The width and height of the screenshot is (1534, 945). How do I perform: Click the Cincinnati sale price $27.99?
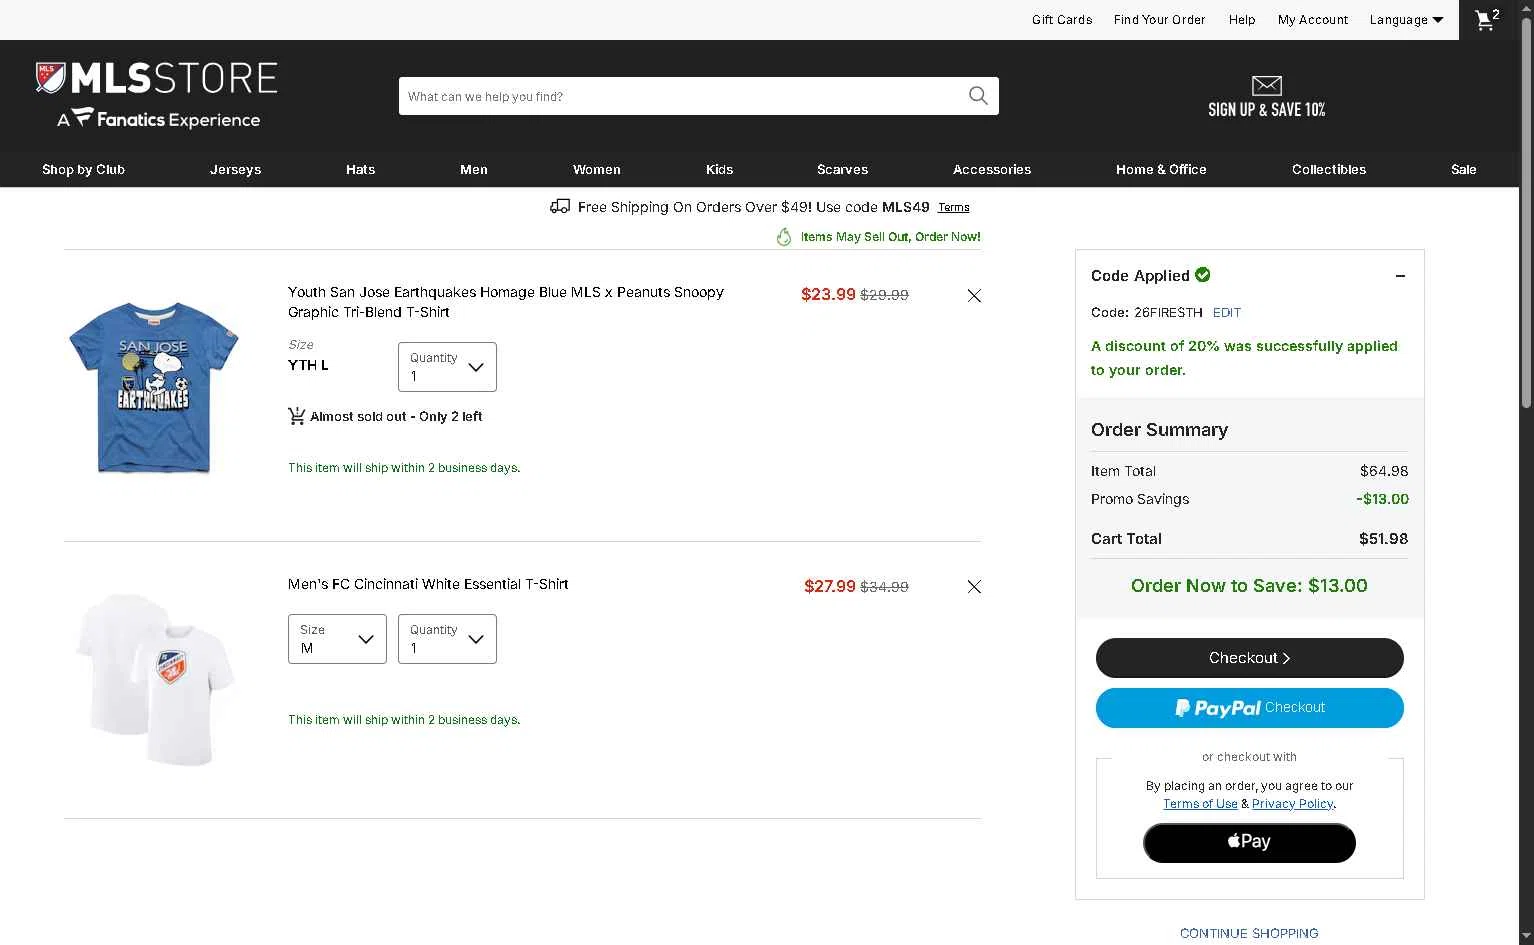pyautogui.click(x=830, y=587)
